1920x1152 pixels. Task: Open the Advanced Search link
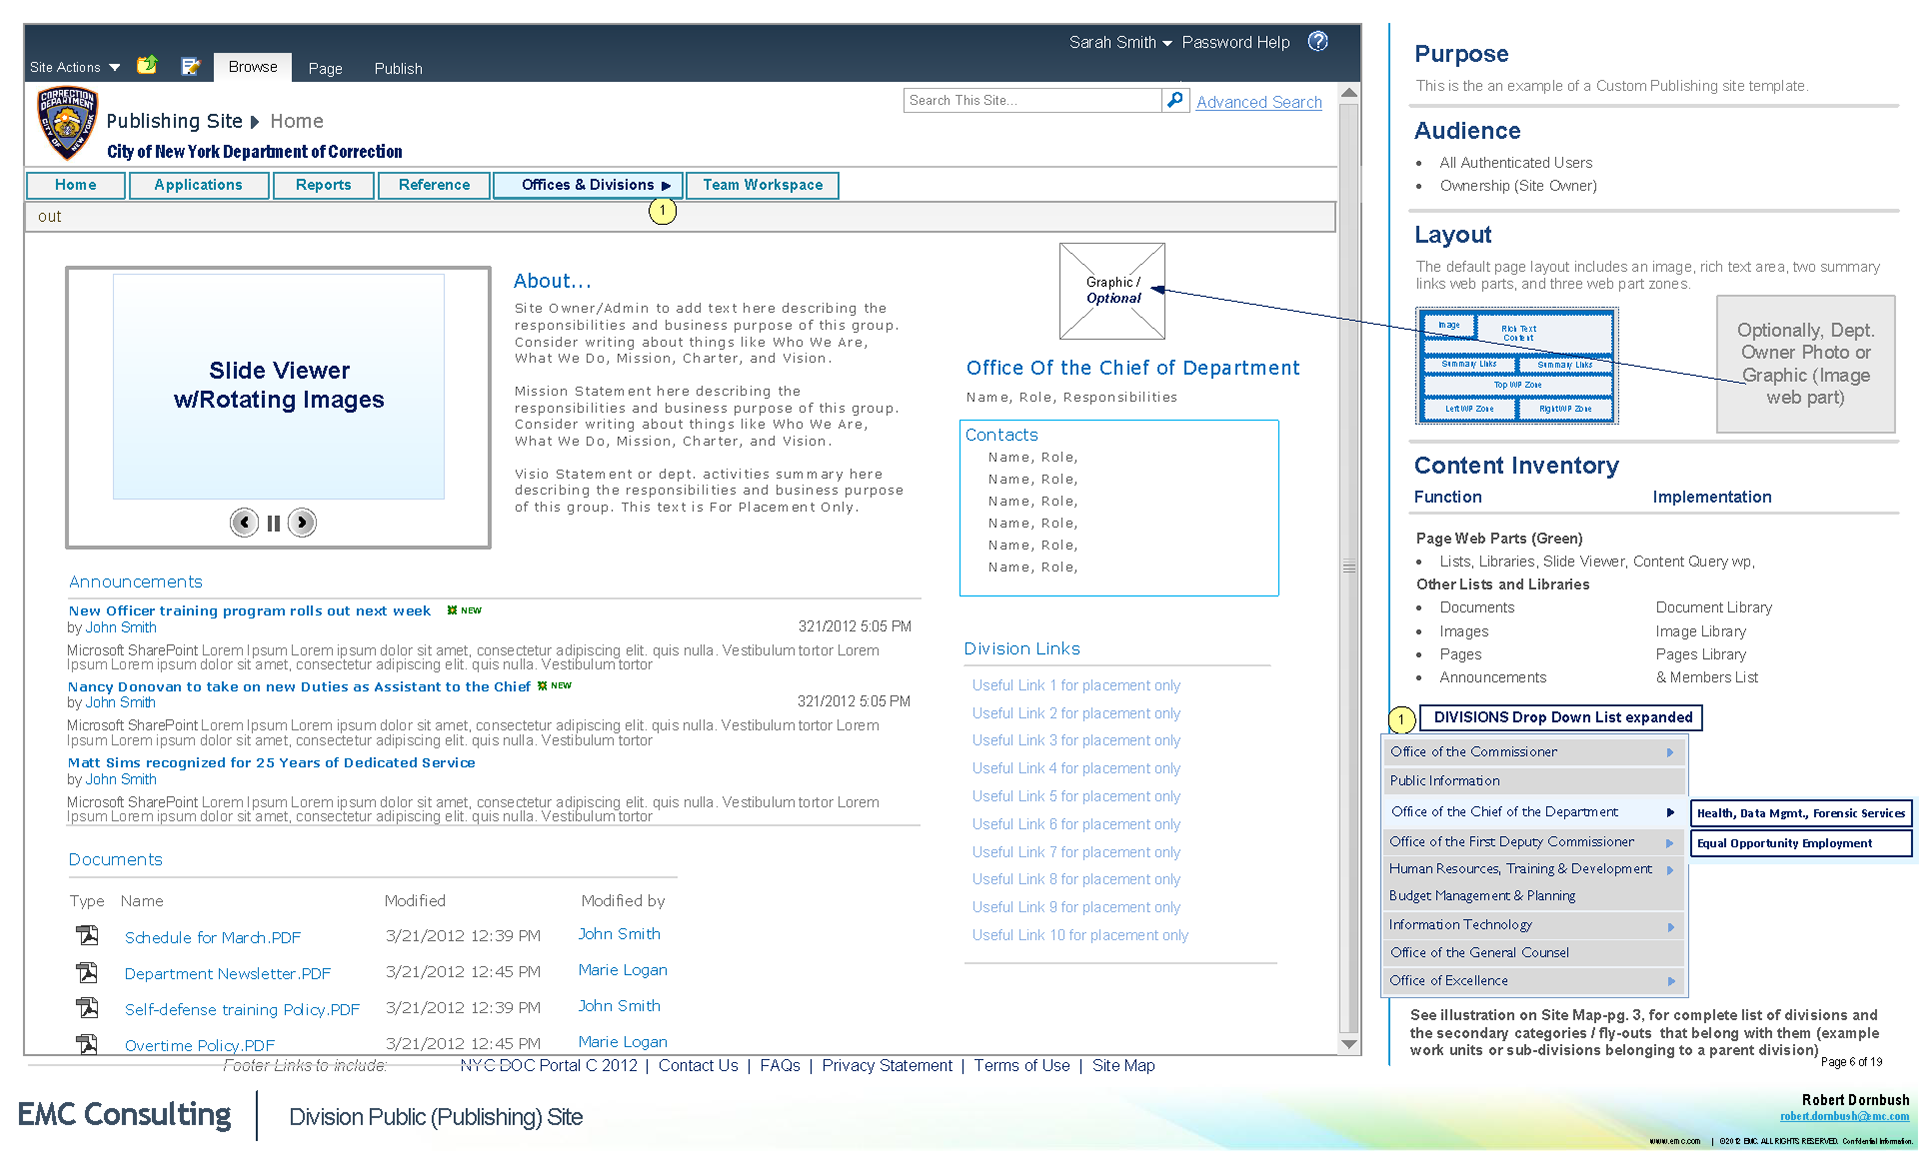(x=1258, y=102)
